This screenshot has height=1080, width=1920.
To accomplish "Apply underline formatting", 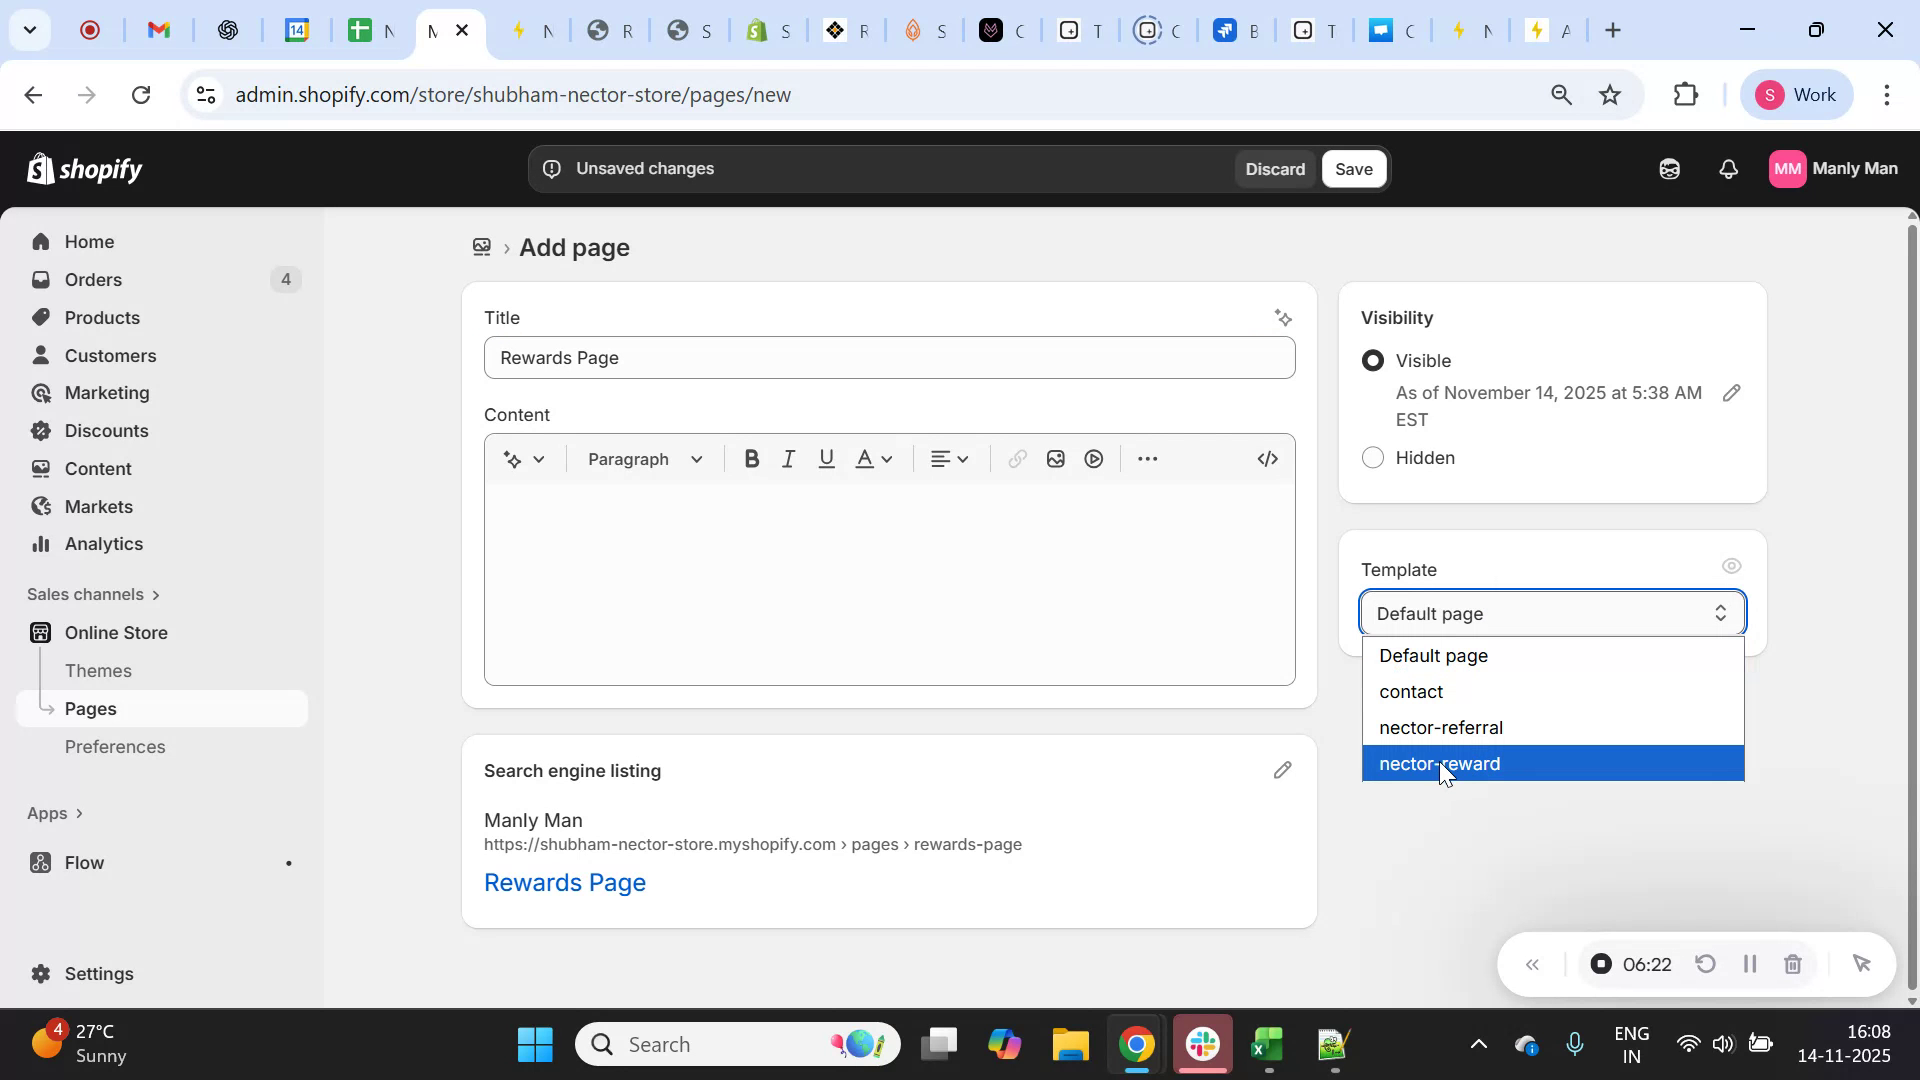I will (826, 459).
